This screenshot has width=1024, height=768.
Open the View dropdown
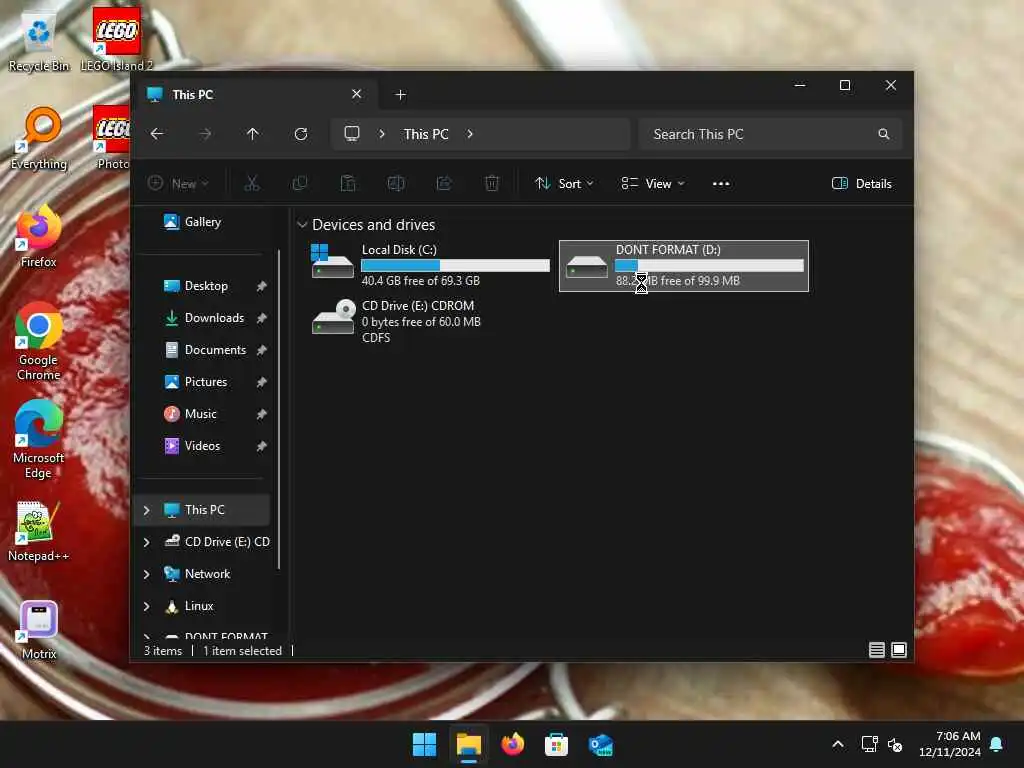[x=652, y=184]
